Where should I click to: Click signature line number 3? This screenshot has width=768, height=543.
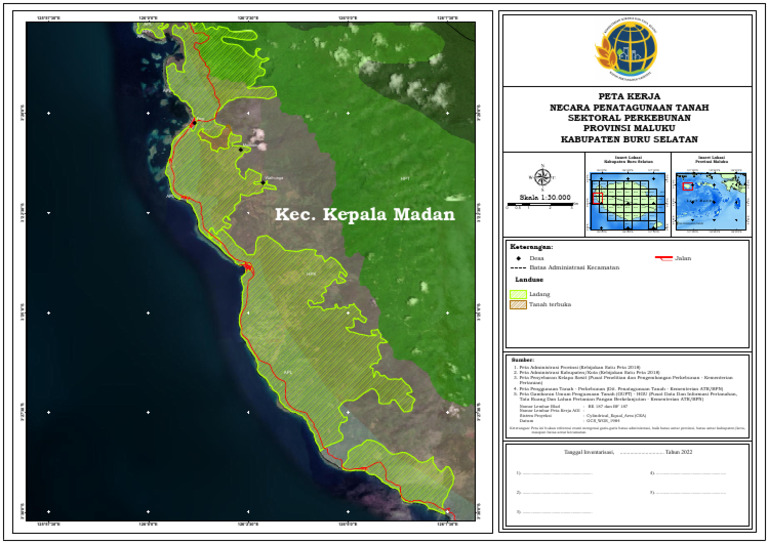[554, 512]
